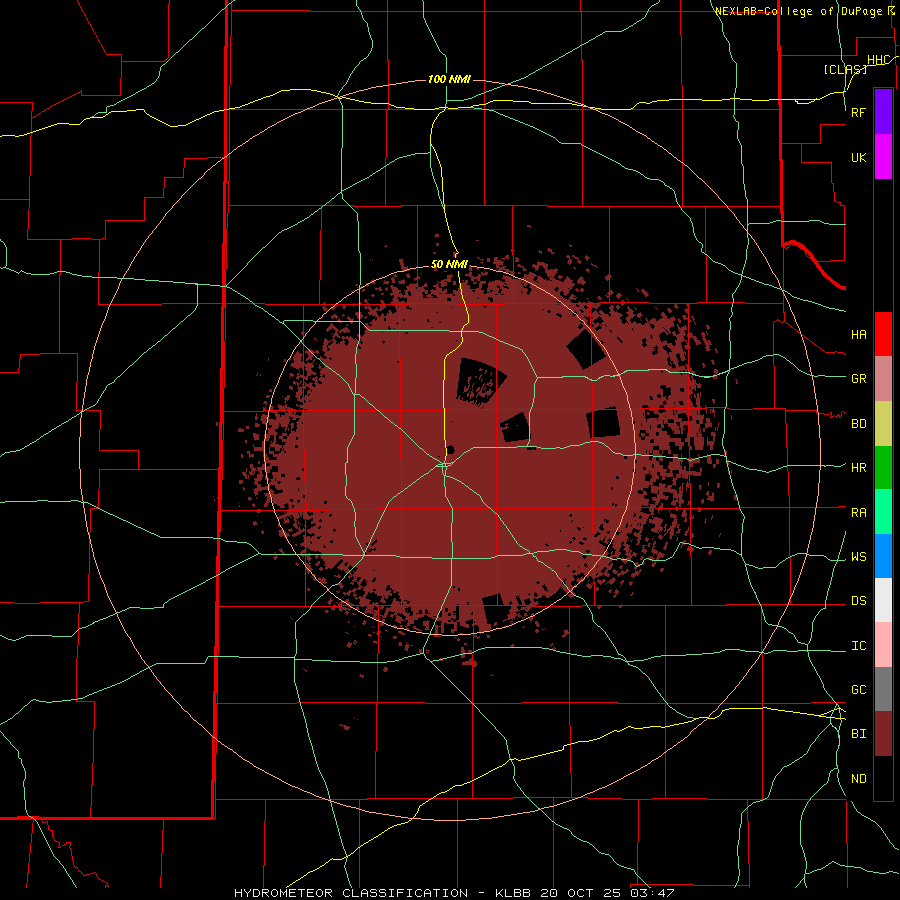
Task: Click the BD legend label
Action: click(858, 424)
